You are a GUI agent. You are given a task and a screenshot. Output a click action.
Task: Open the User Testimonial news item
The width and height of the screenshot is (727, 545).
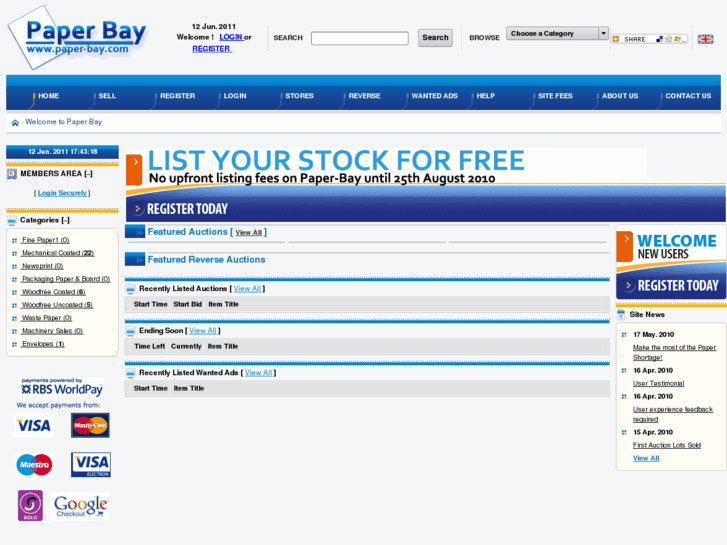(x=658, y=384)
